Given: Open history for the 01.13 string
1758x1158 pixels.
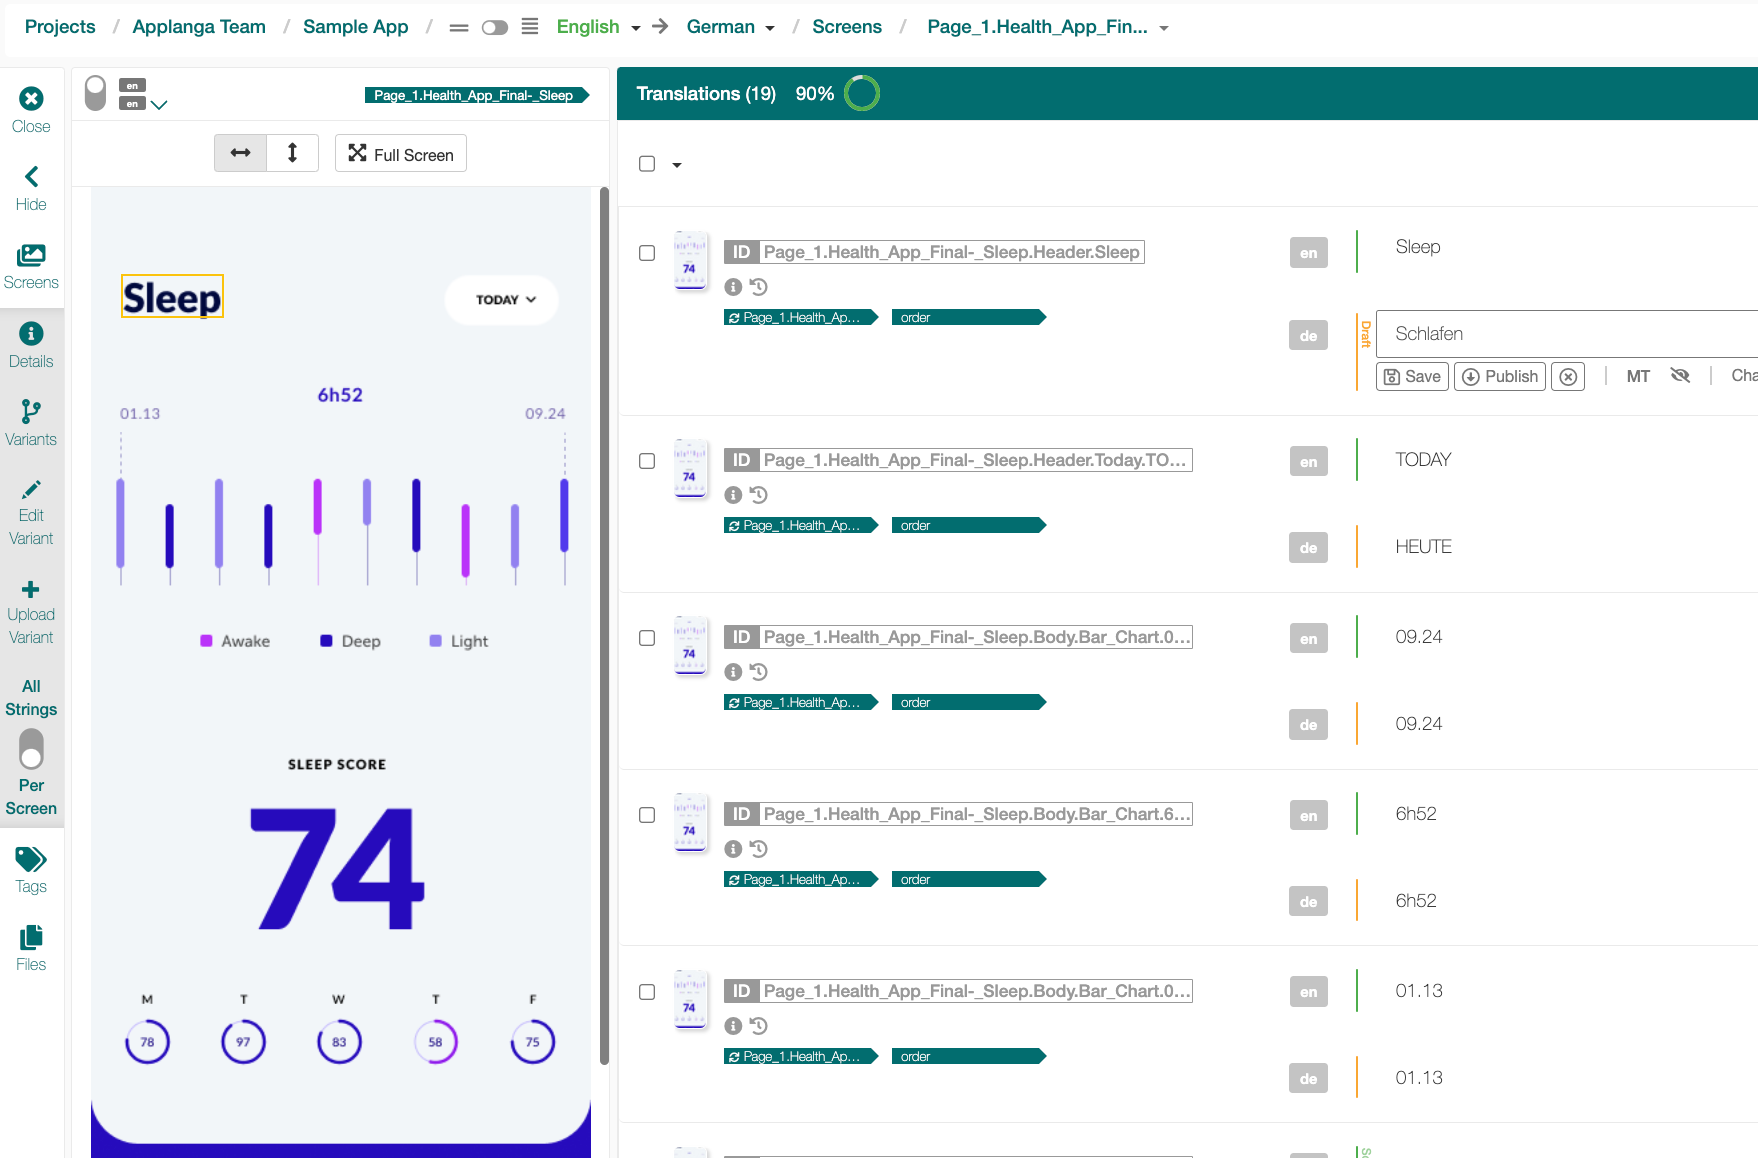Looking at the screenshot, I should pos(759,1026).
